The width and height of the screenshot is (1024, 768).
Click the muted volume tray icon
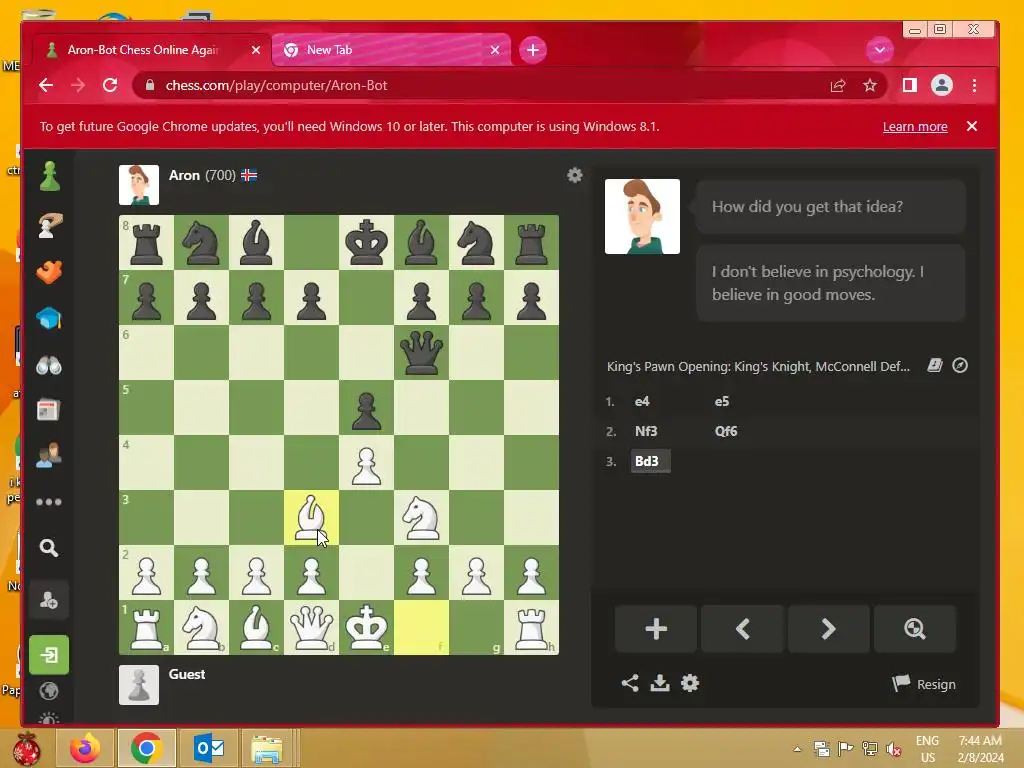(x=894, y=748)
